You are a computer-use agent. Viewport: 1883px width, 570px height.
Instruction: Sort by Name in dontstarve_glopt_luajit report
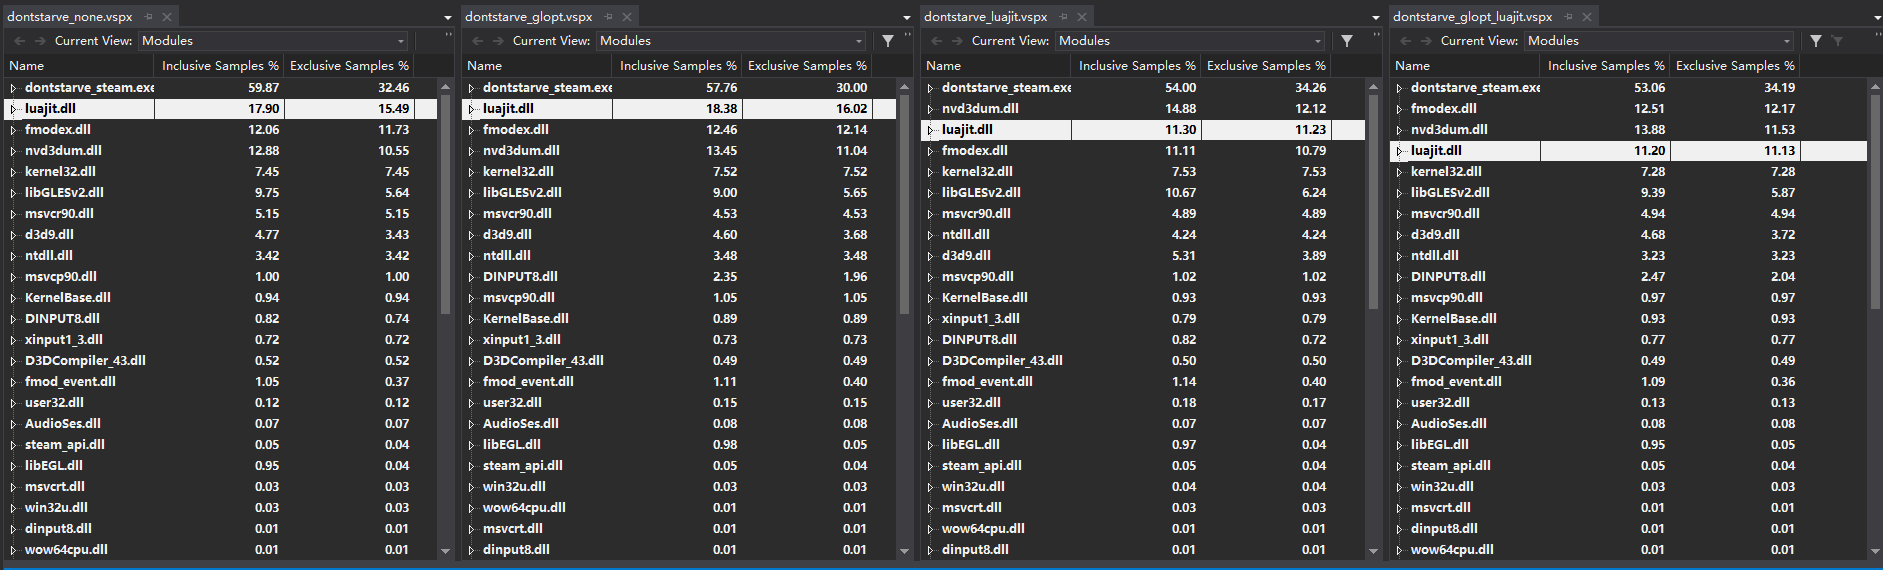pos(1464,66)
